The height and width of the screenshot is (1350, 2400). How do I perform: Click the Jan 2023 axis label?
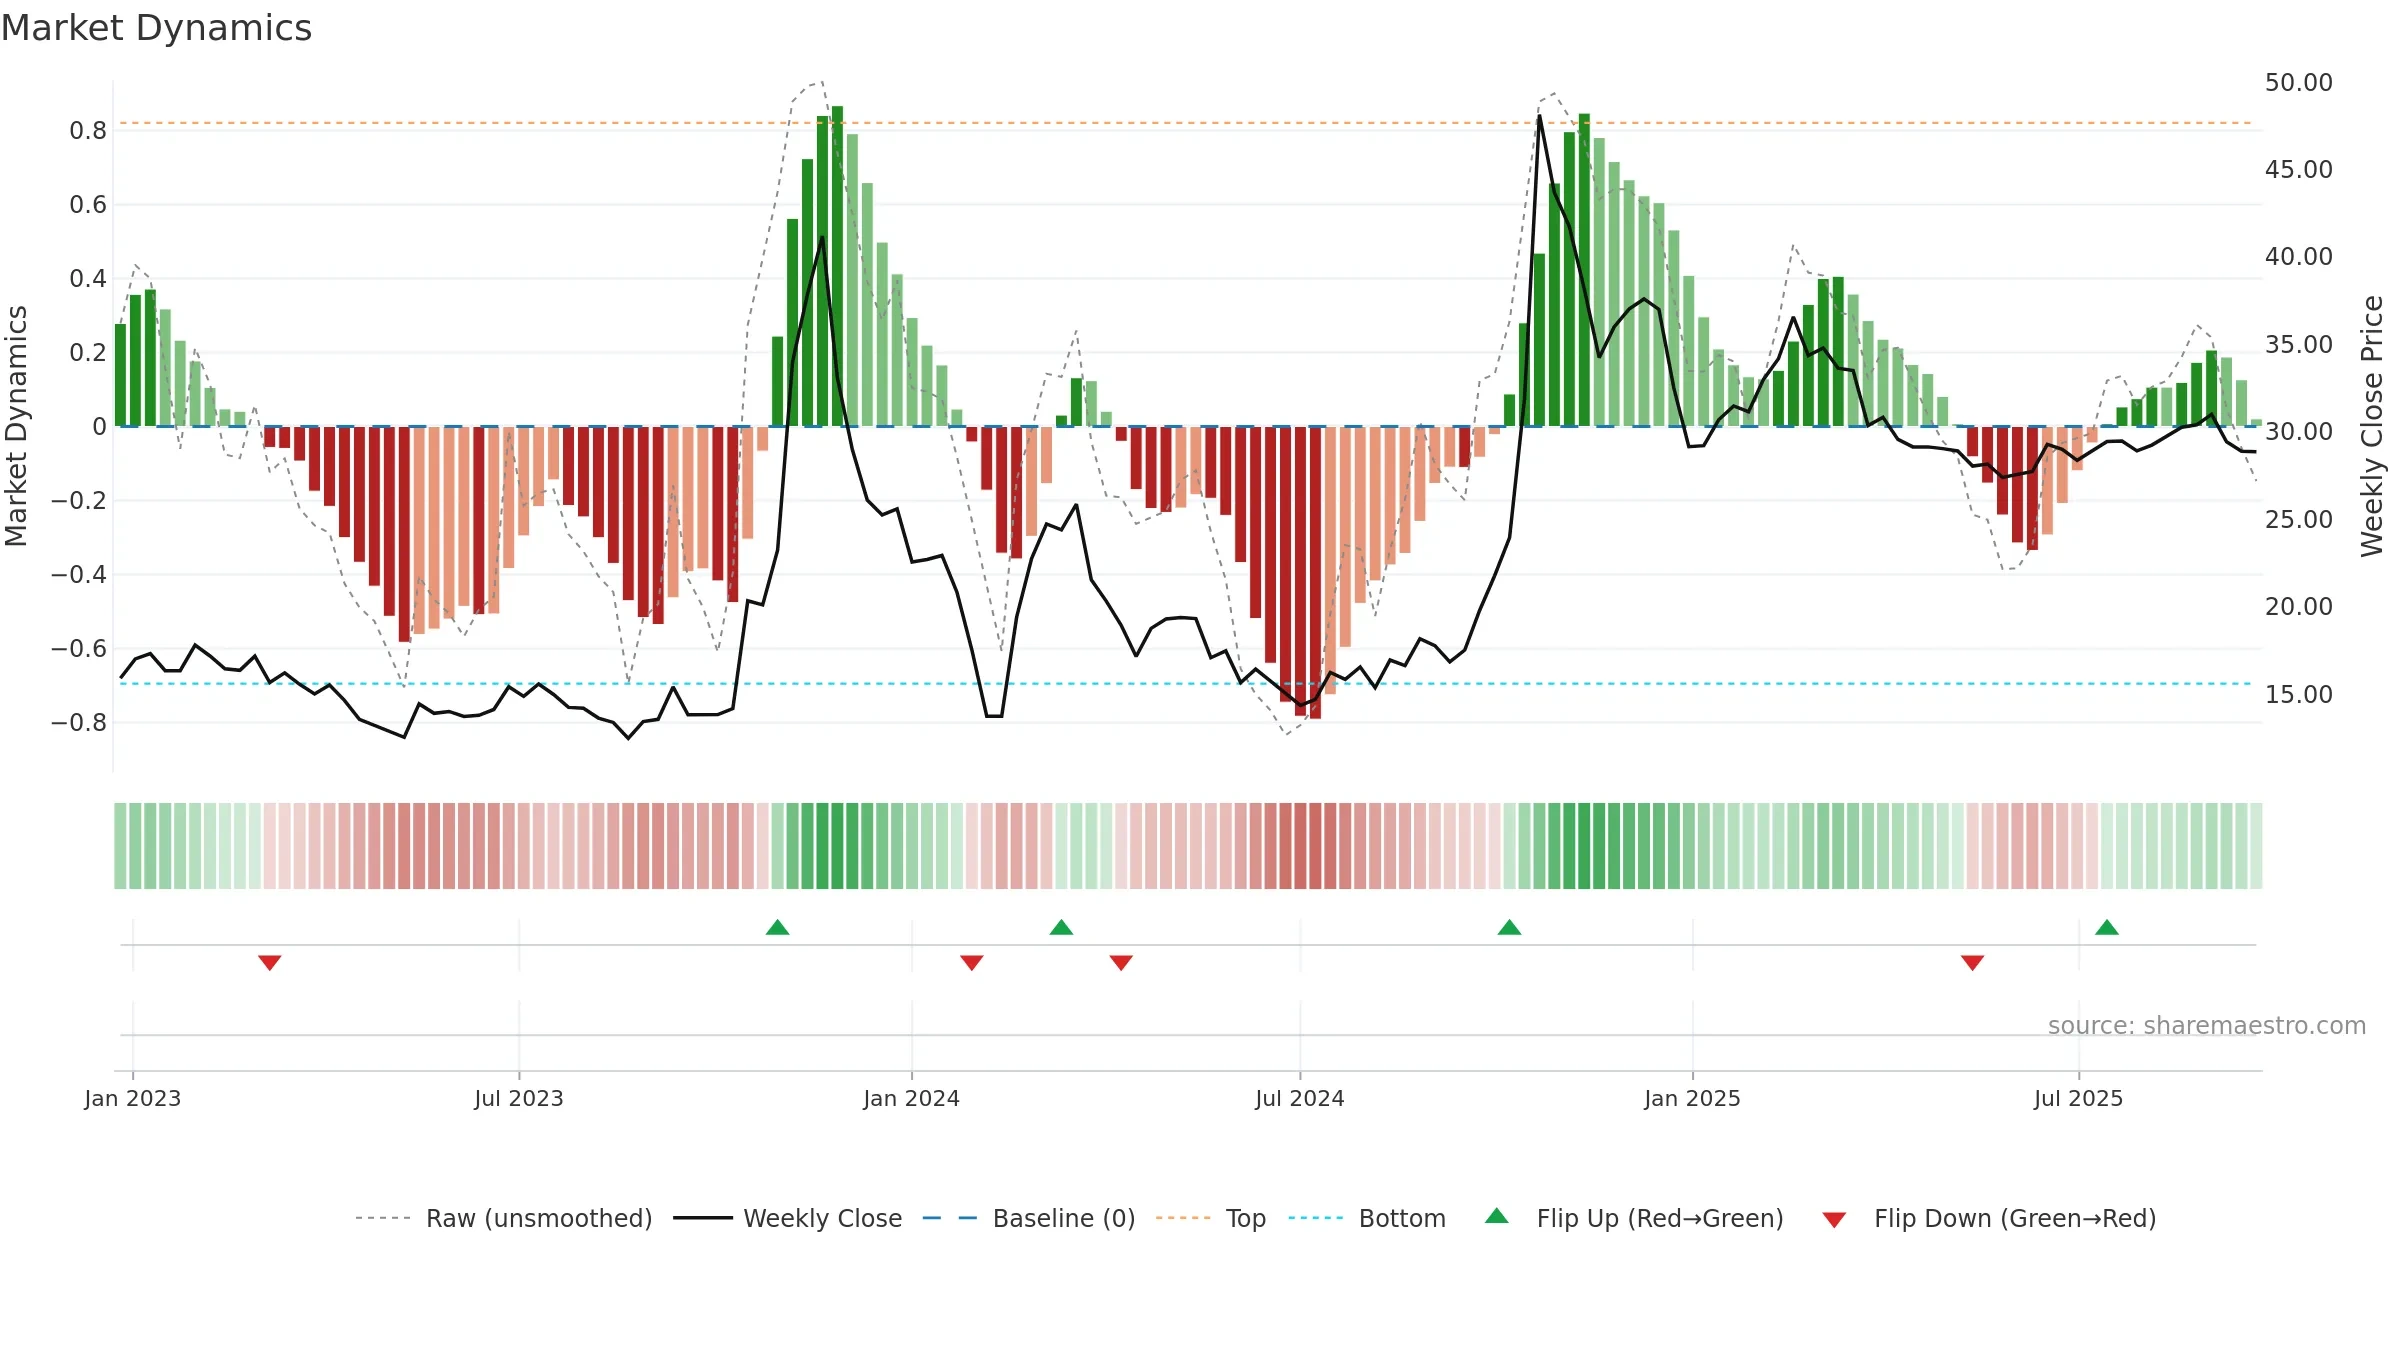pyautogui.click(x=133, y=1098)
